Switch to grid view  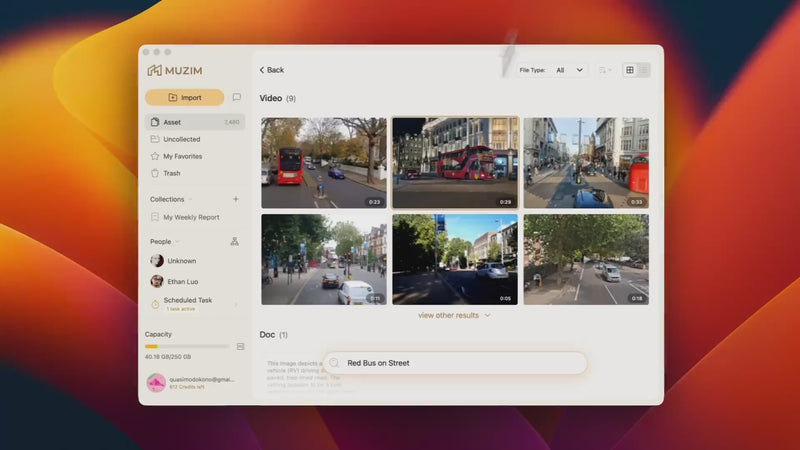click(x=630, y=70)
